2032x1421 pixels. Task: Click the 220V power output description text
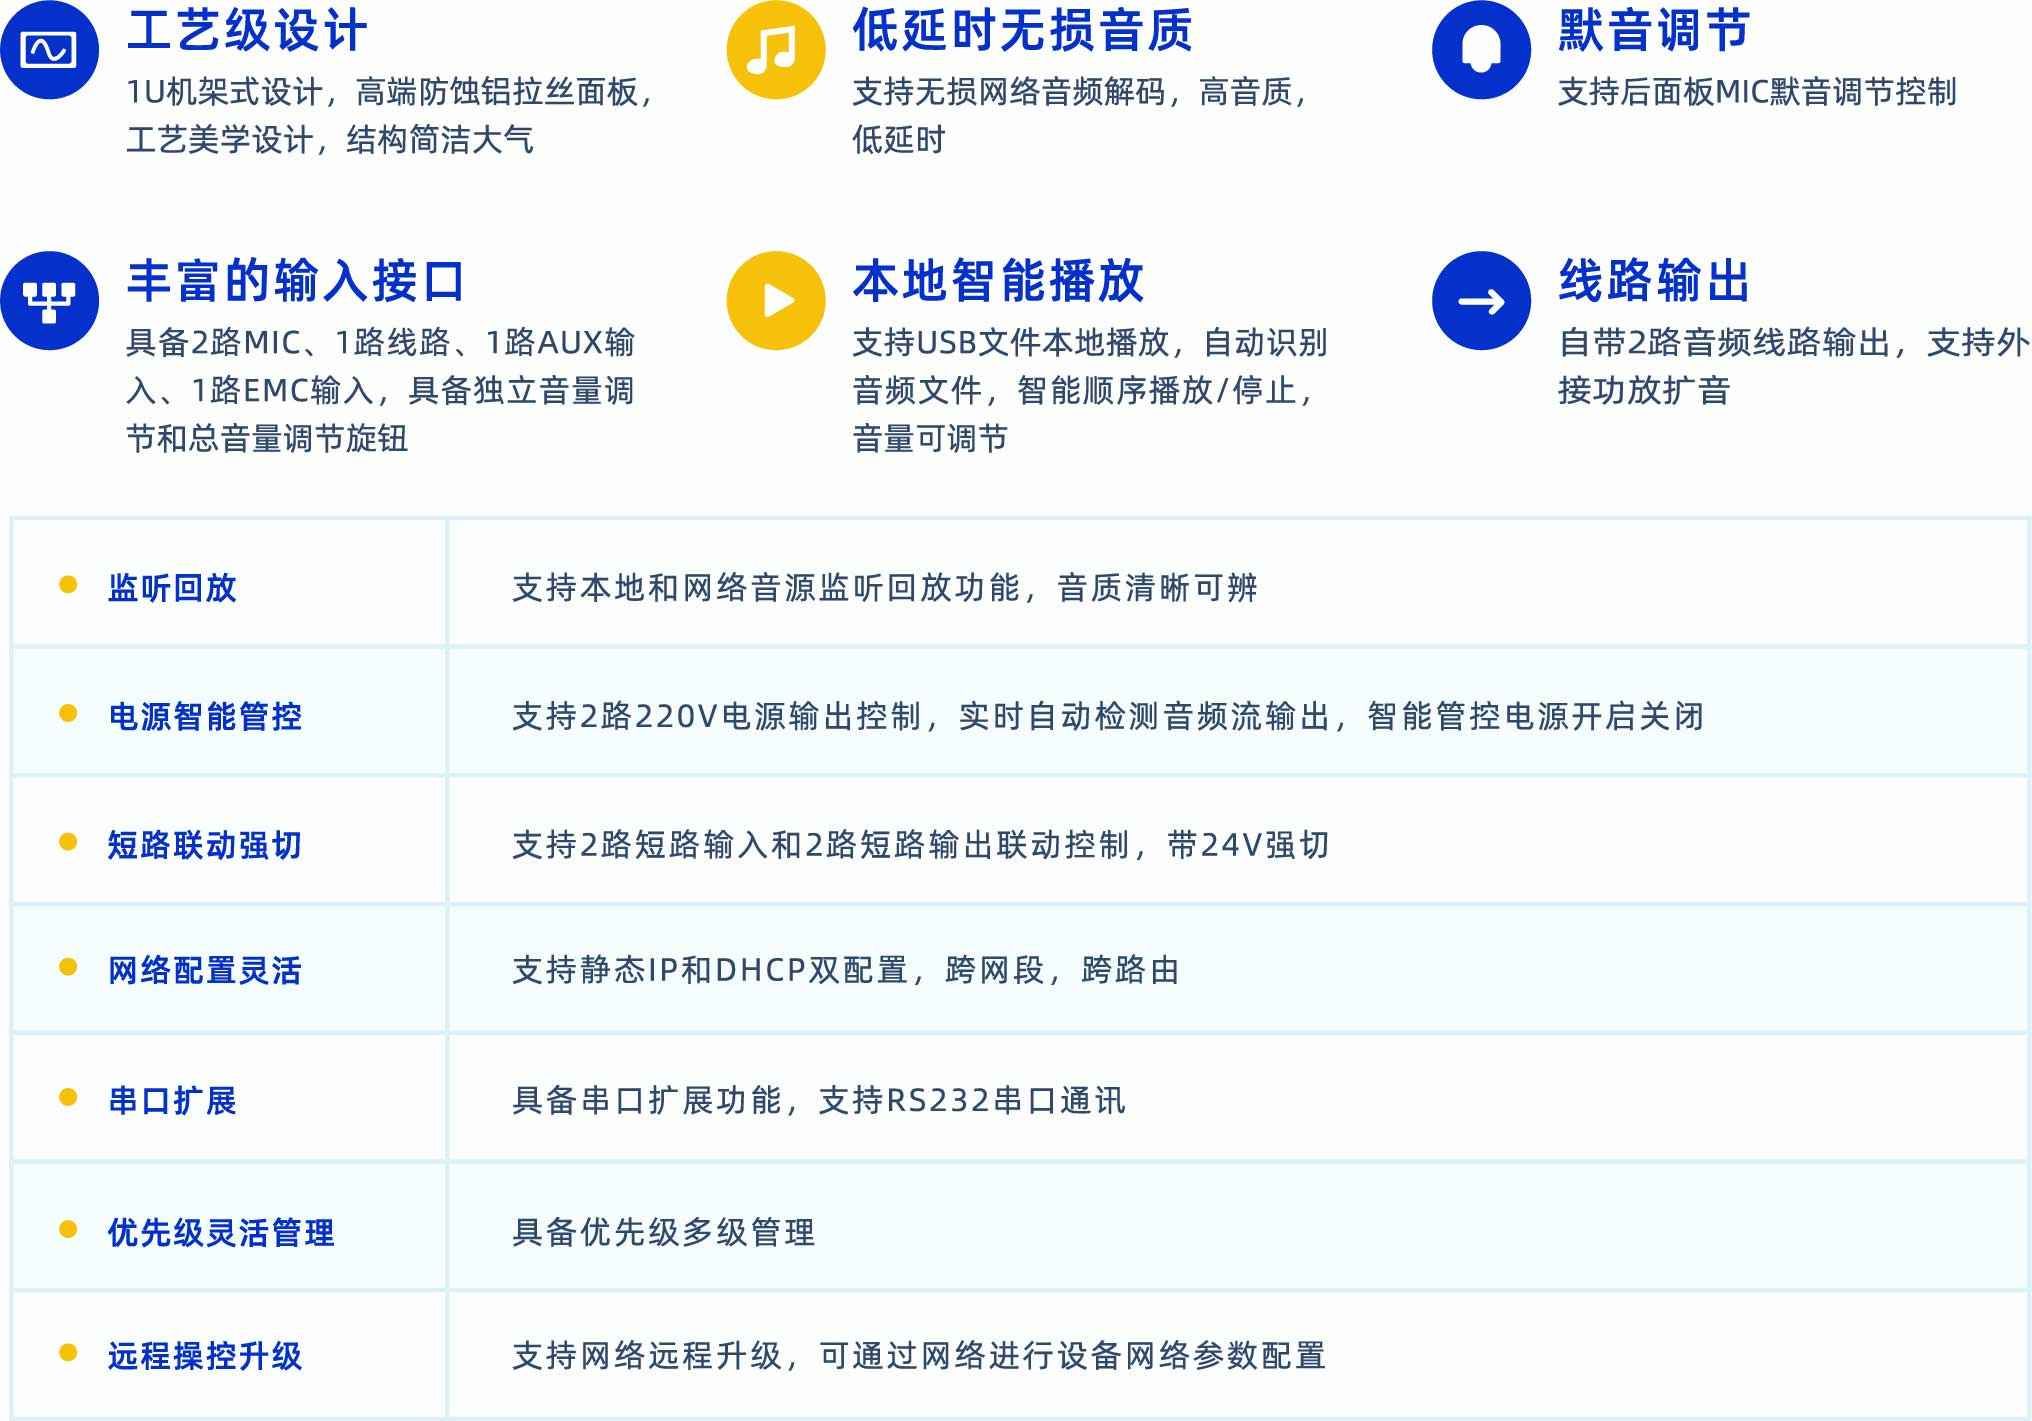(1107, 716)
